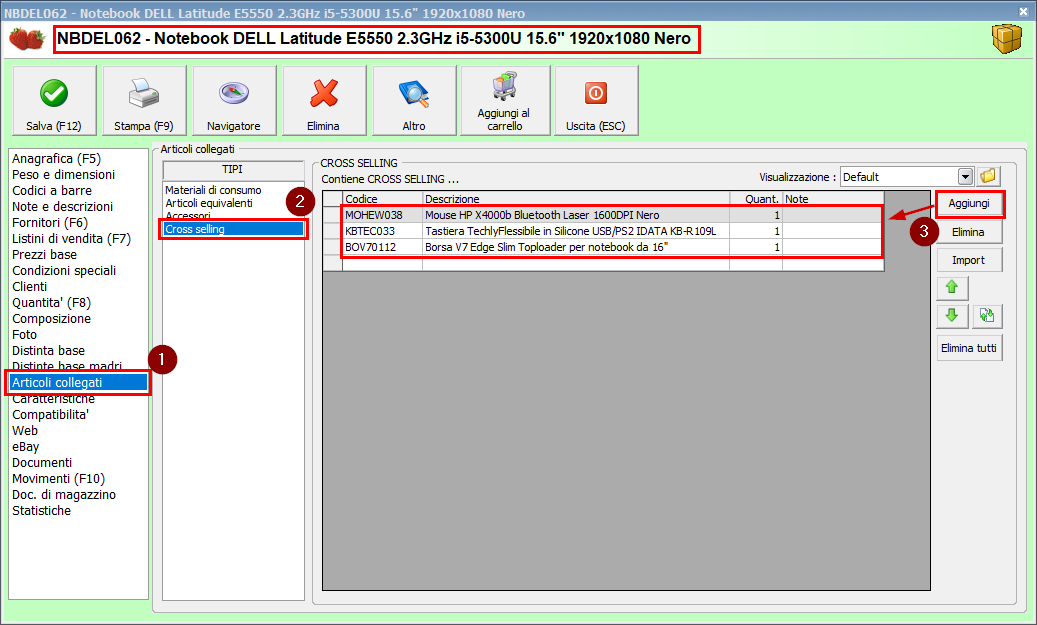This screenshot has width=1037, height=625.
Task: Click the Elimina tutti button
Action: point(969,348)
